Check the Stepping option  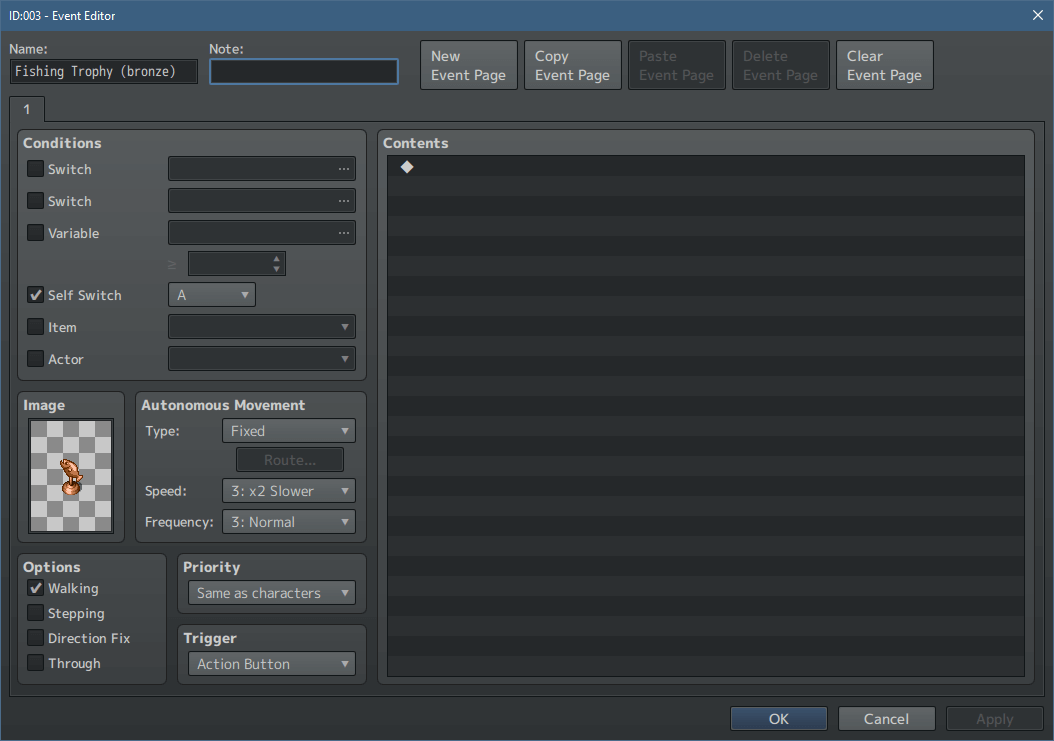coord(35,613)
